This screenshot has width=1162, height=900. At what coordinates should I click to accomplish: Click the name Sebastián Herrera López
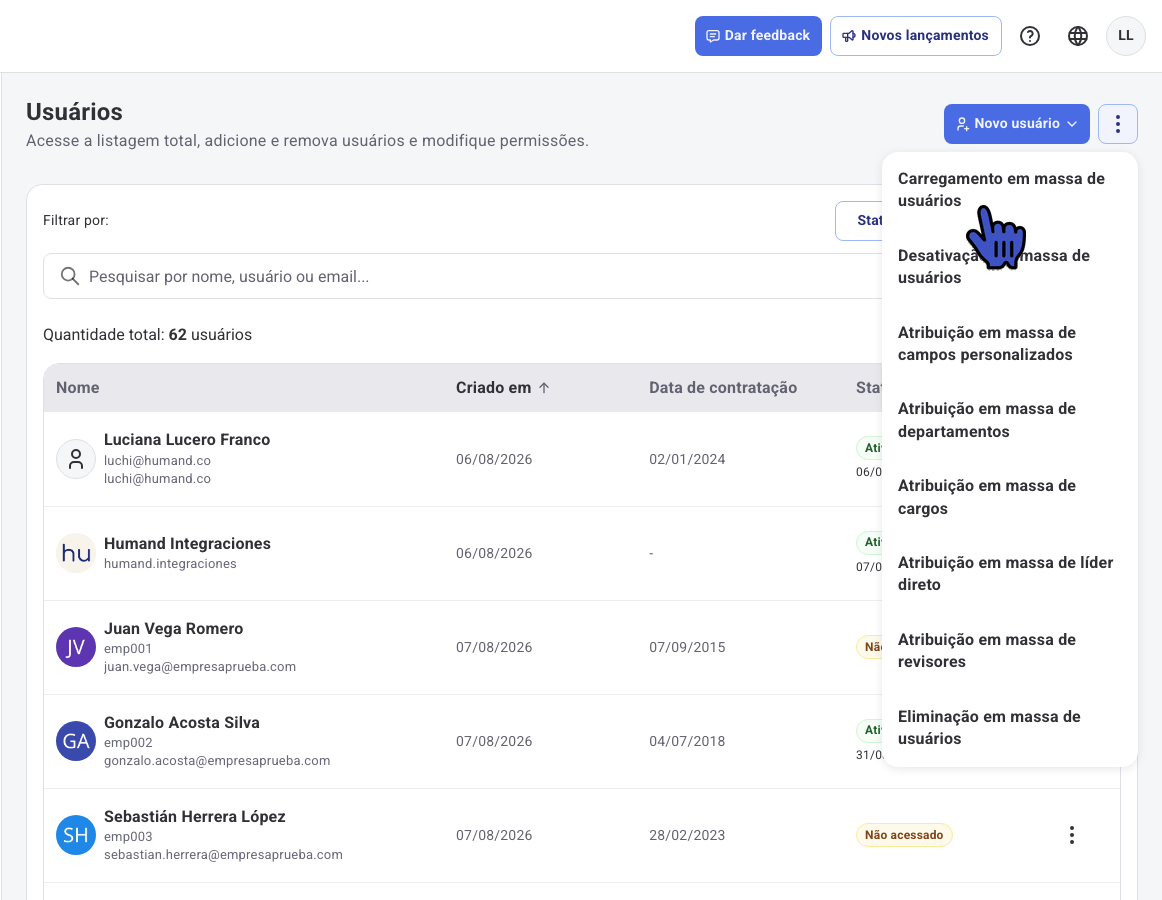coord(195,817)
